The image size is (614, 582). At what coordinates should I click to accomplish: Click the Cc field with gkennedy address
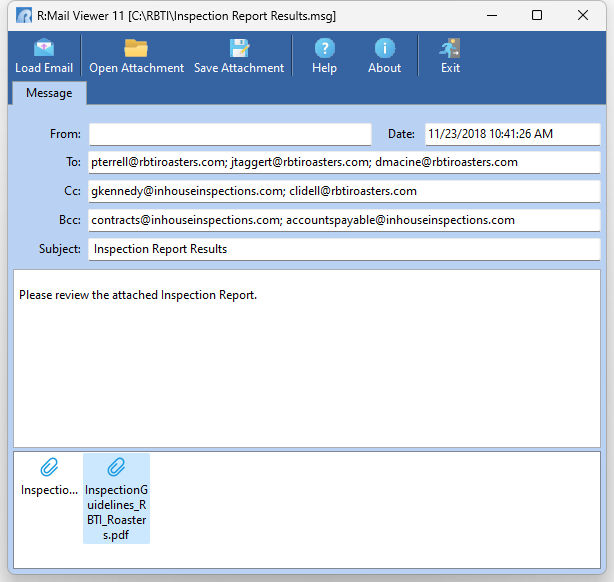coord(344,191)
